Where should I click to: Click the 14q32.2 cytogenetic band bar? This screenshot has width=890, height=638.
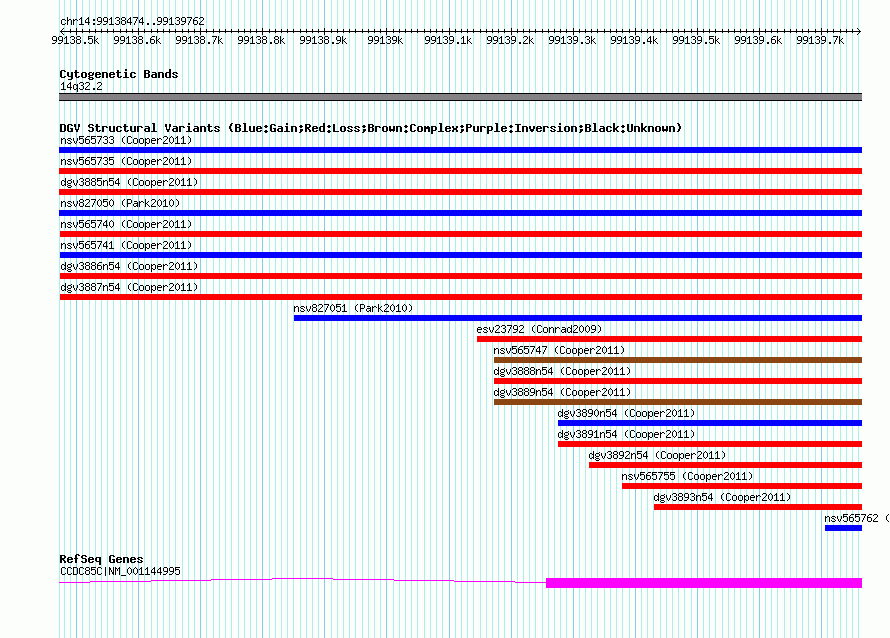(x=460, y=97)
